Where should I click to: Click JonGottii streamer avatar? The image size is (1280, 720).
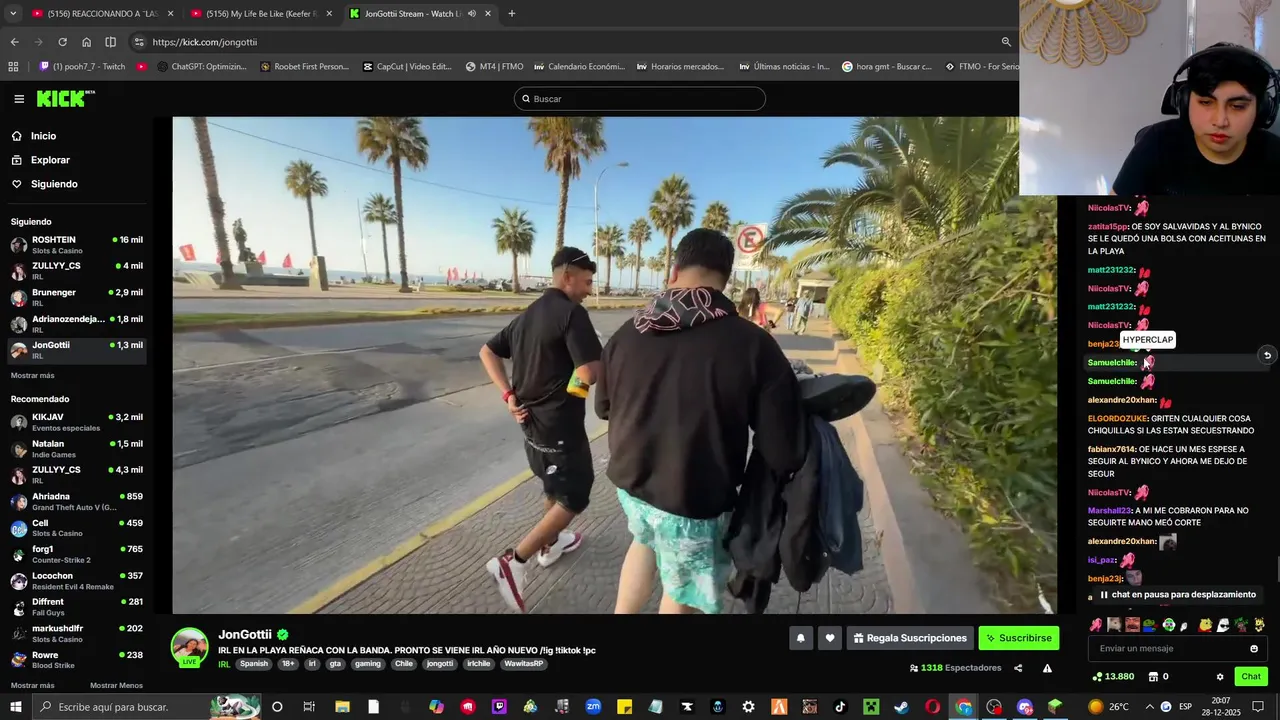189,646
